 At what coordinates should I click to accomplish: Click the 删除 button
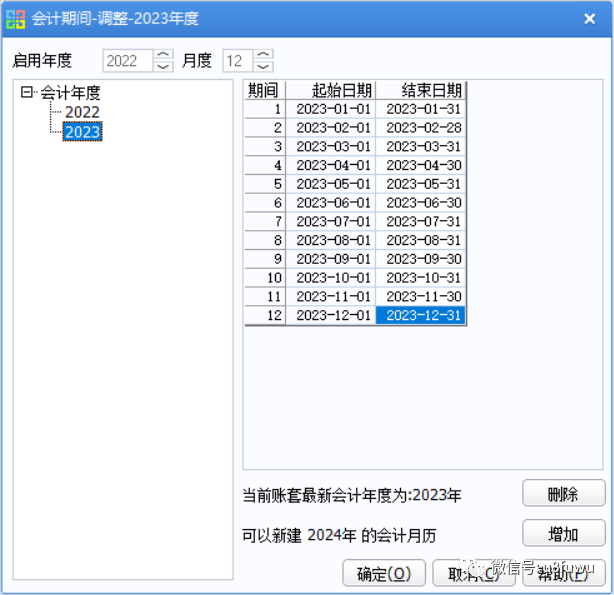(x=564, y=493)
